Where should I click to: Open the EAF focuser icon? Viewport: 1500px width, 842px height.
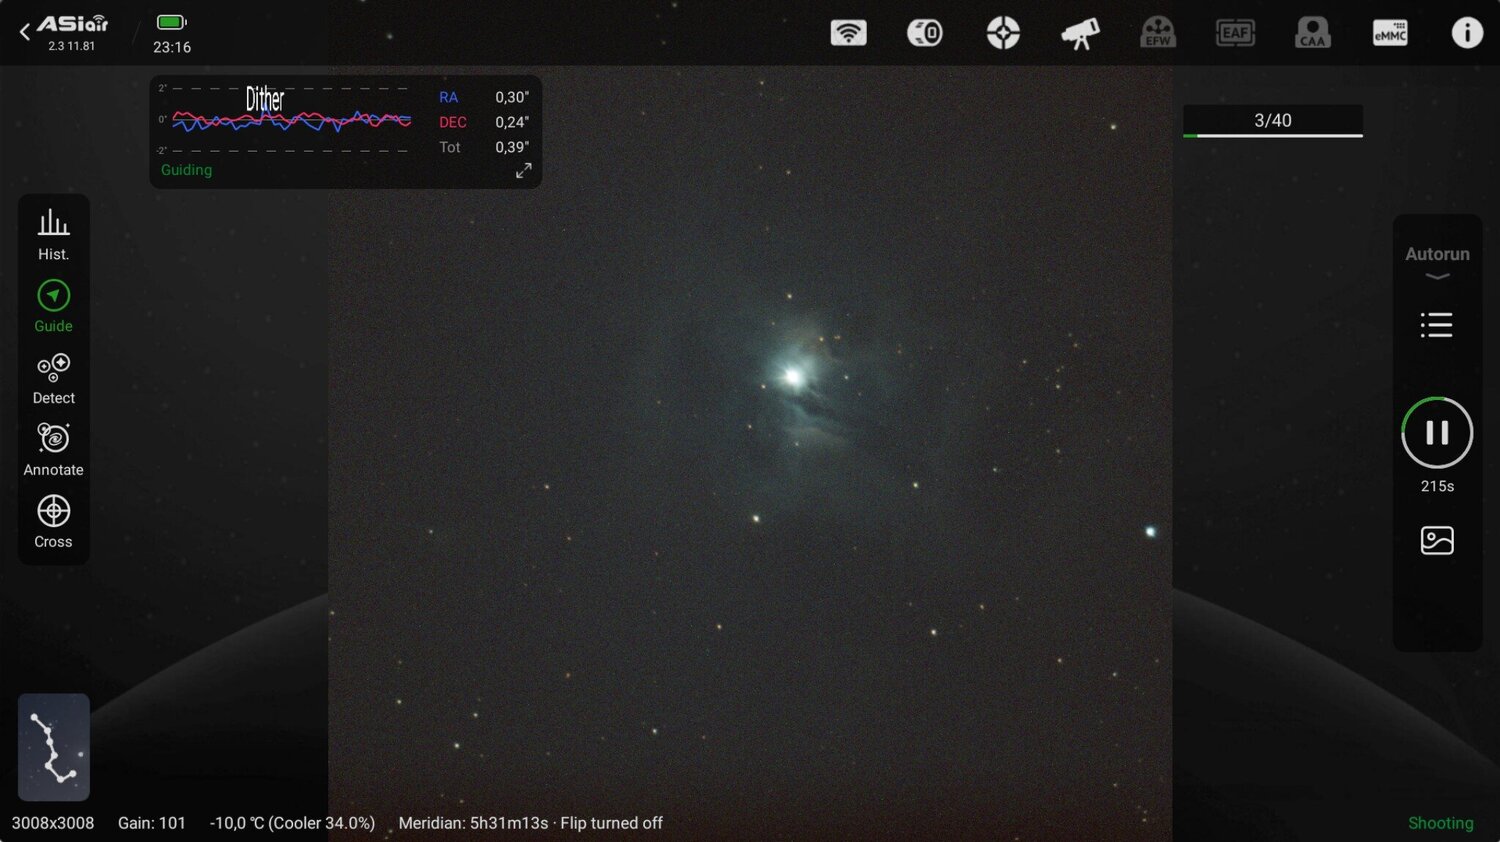[x=1235, y=33]
